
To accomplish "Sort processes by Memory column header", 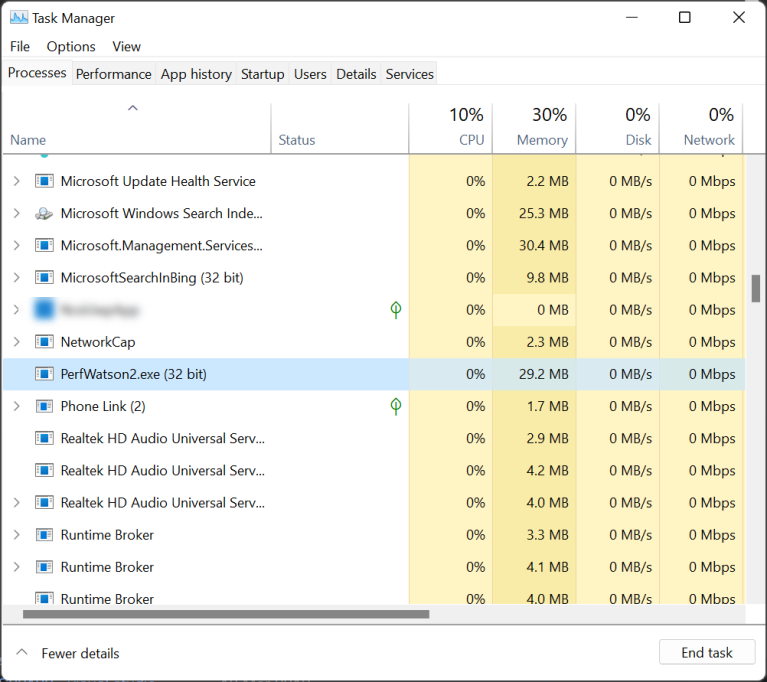I will [534, 128].
